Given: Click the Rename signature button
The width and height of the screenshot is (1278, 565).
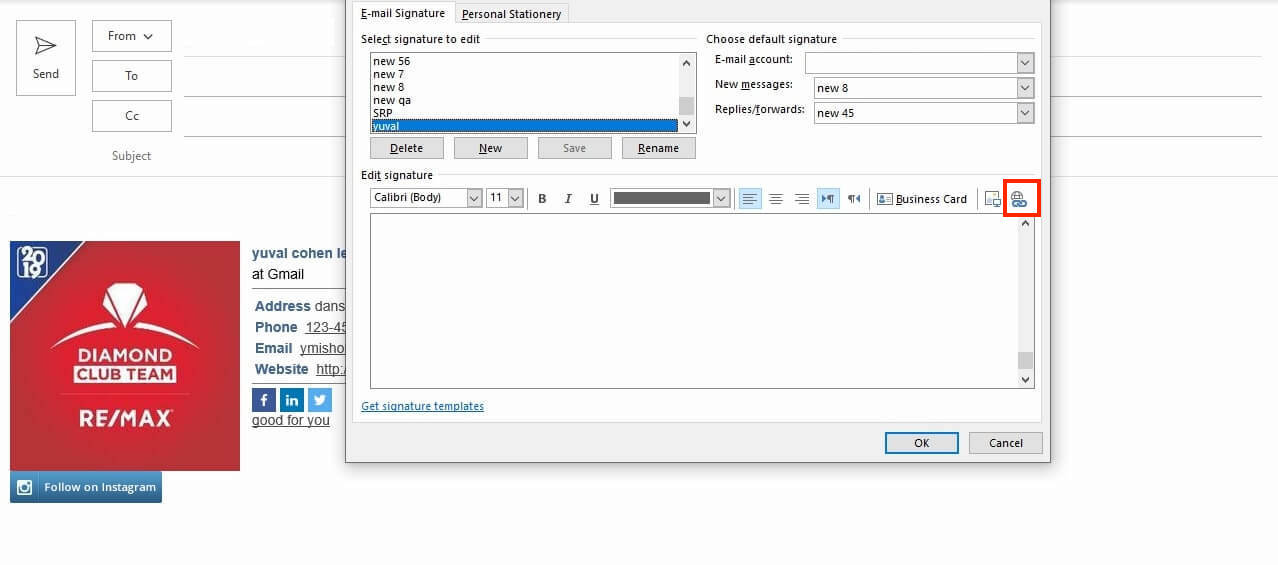Looking at the screenshot, I should coord(658,148).
